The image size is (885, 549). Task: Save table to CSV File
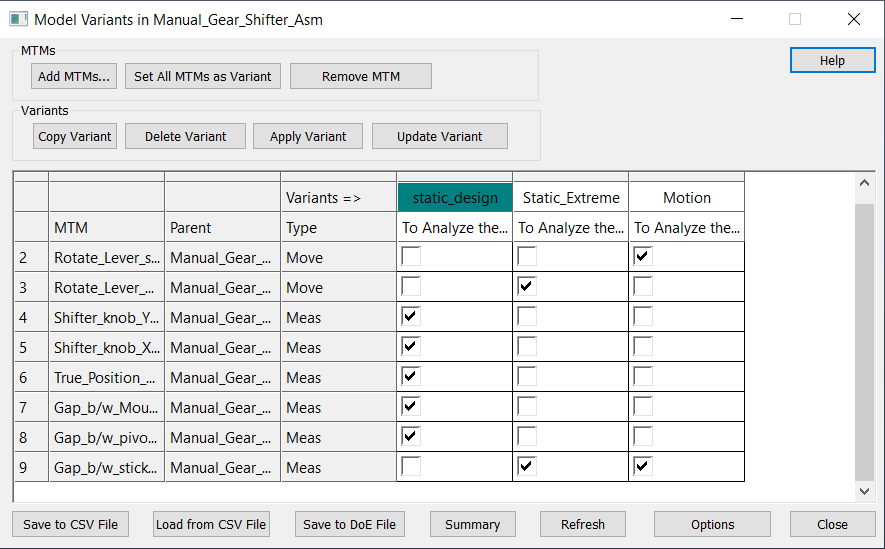point(71,524)
